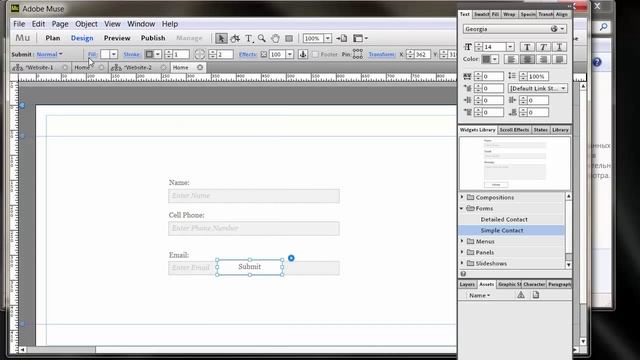Click the text Color swatch
The height and width of the screenshot is (360, 640).
[486, 60]
